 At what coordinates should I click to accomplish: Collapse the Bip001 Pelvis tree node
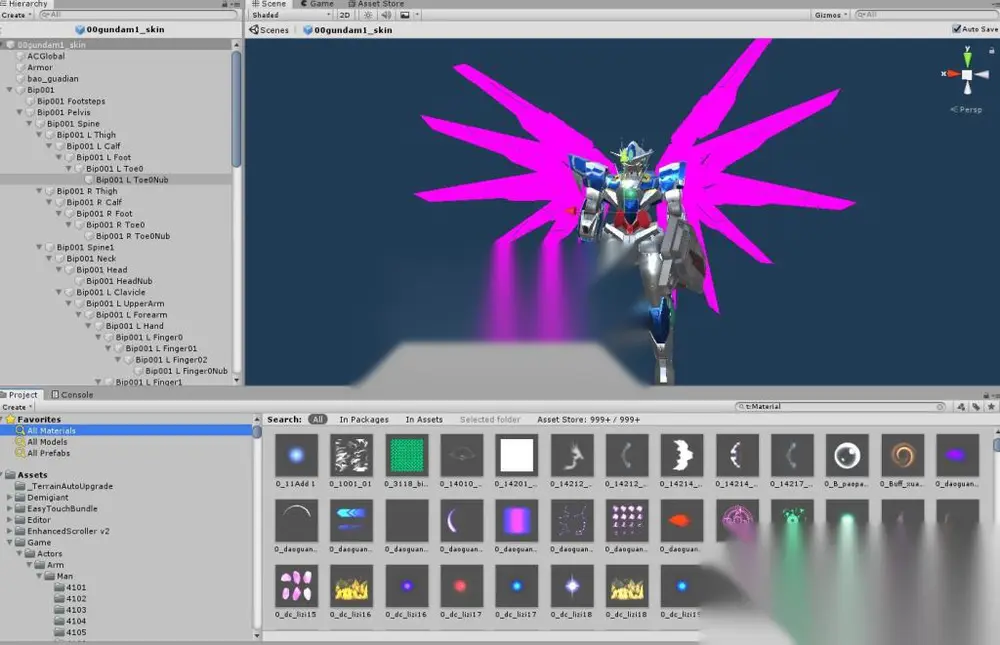click(20, 112)
